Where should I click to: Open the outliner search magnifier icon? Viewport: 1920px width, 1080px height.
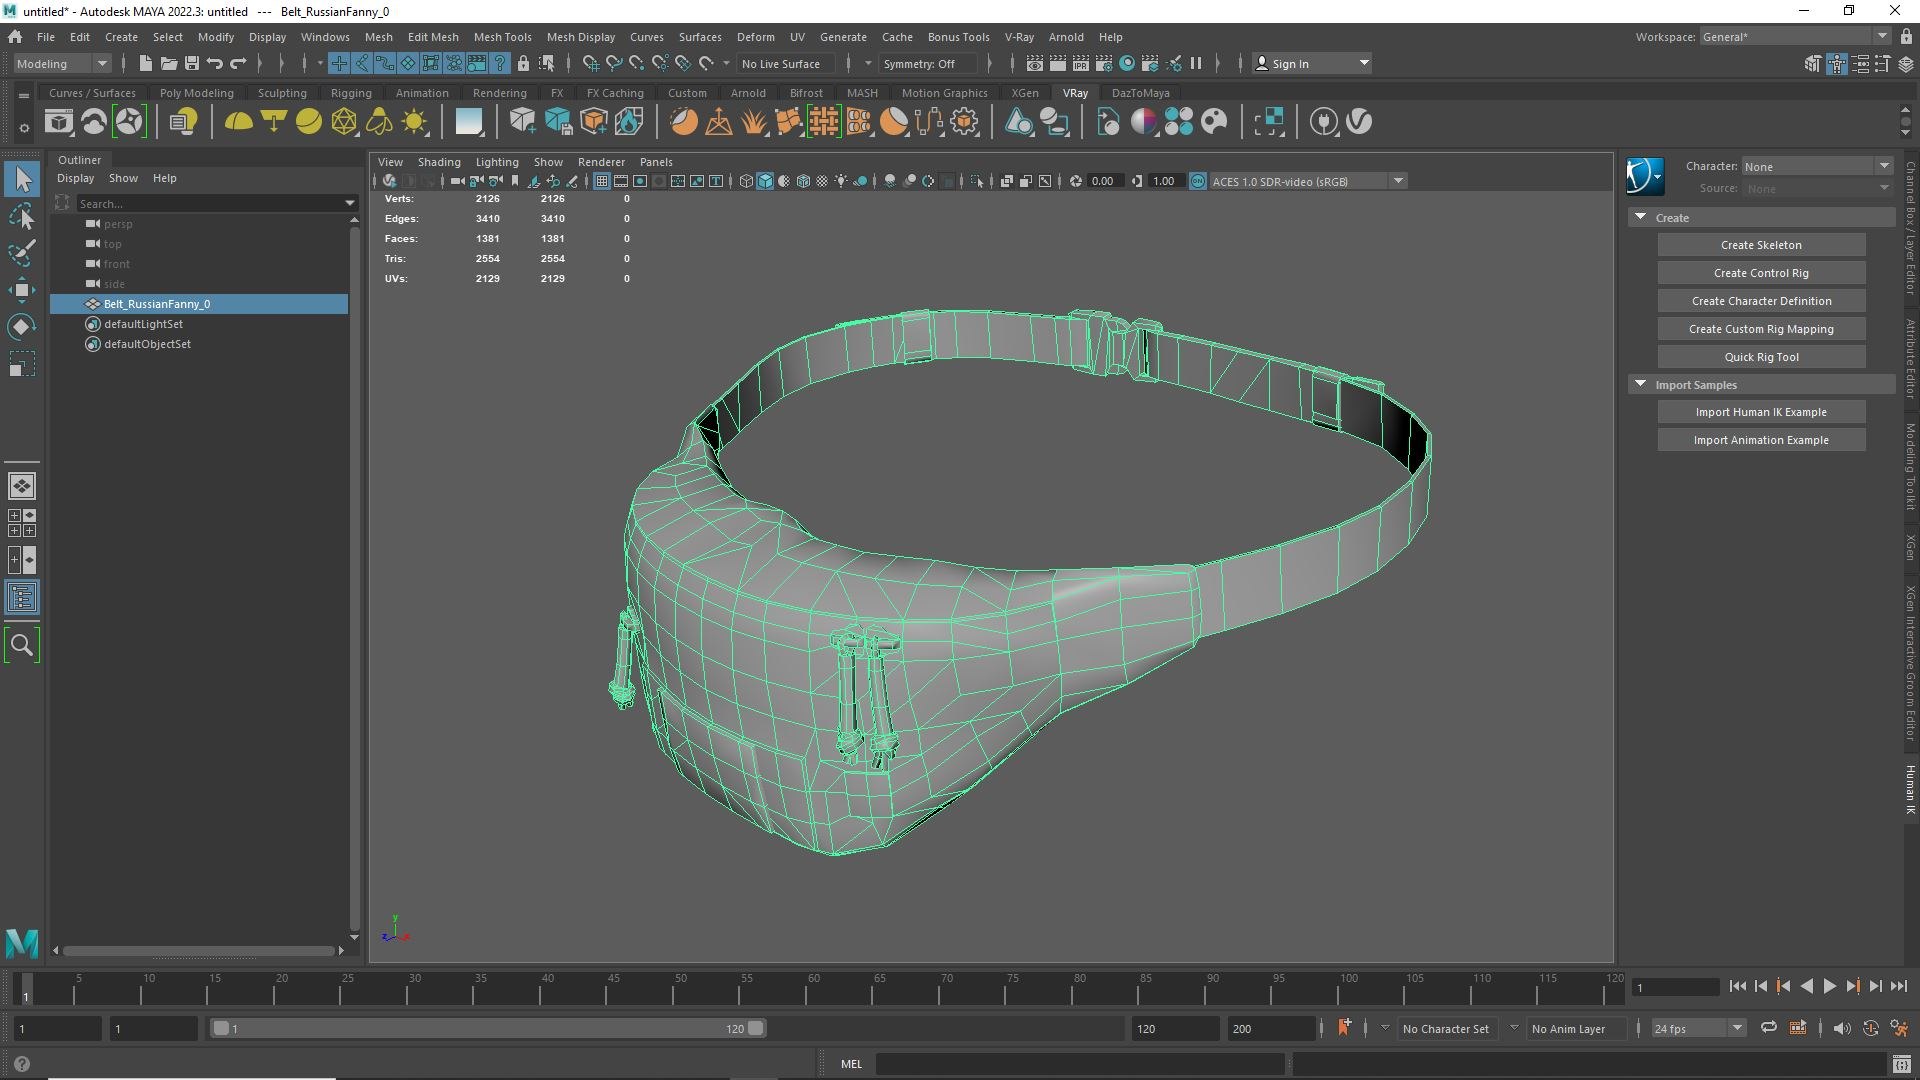pyautogui.click(x=22, y=645)
